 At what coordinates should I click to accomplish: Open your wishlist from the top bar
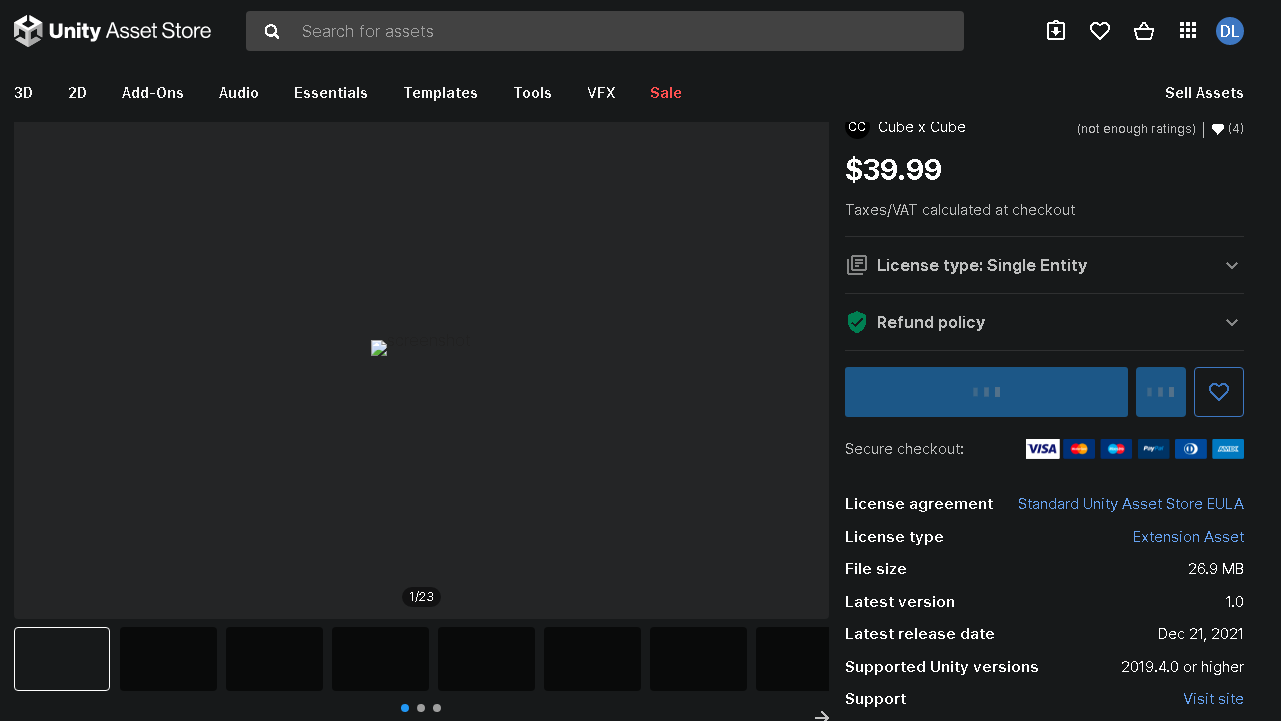pyautogui.click(x=1099, y=31)
